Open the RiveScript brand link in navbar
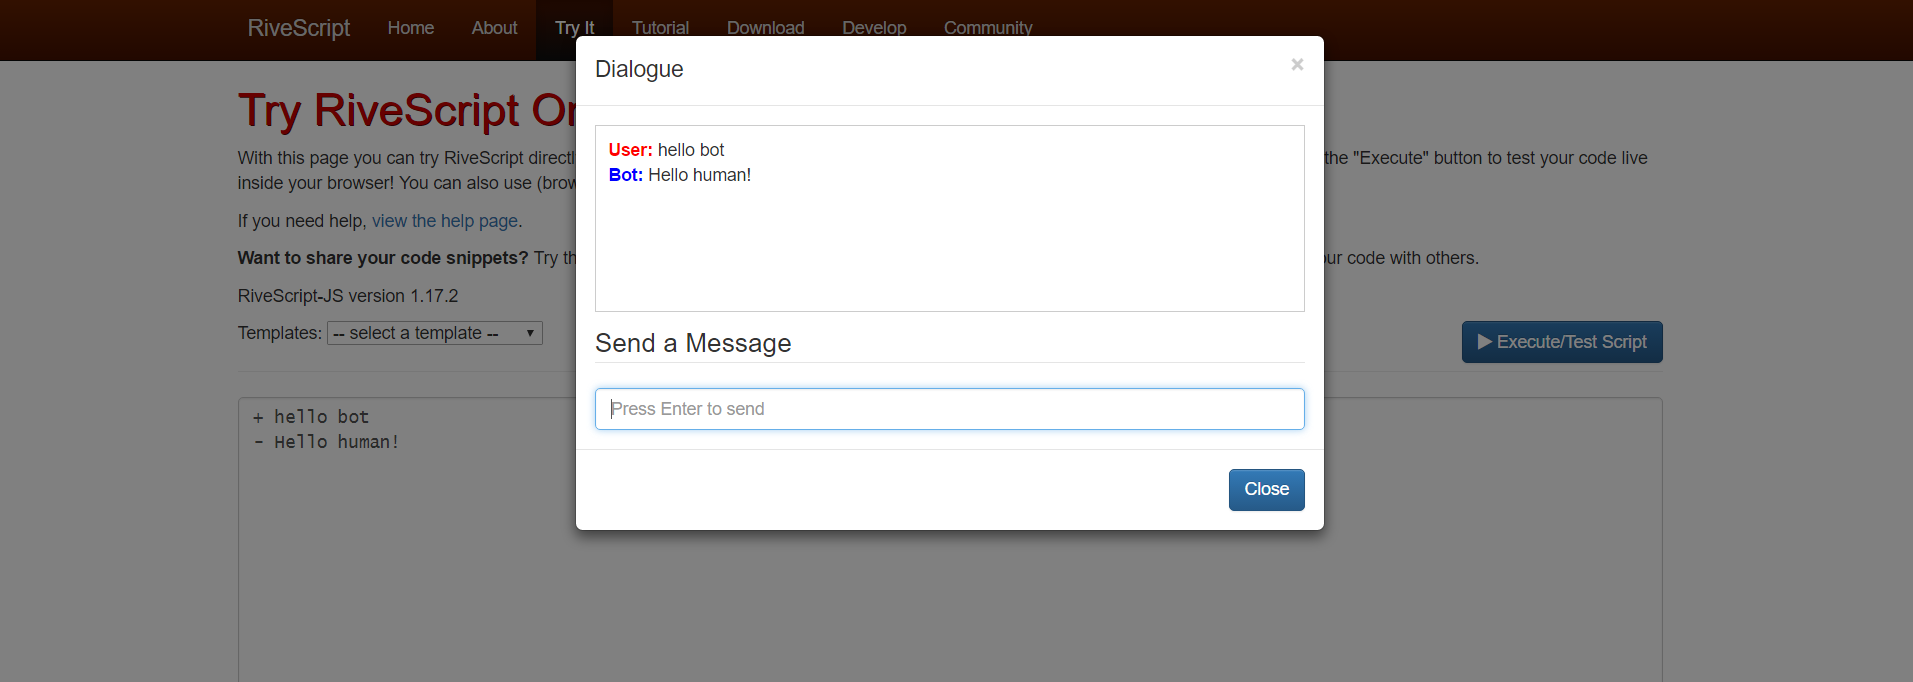1913x682 pixels. tap(298, 28)
